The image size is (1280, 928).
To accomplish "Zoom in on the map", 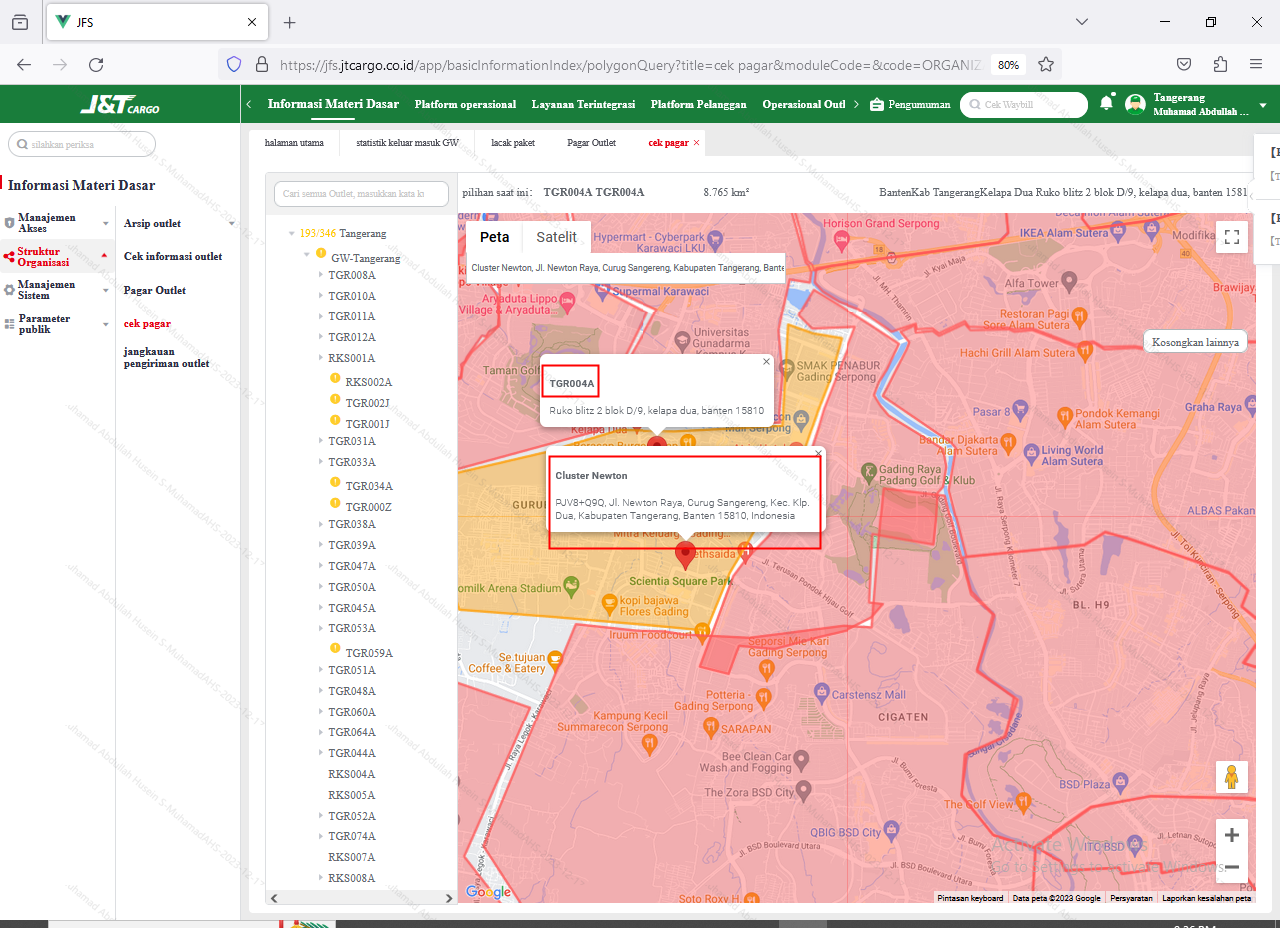I will pos(1232,835).
